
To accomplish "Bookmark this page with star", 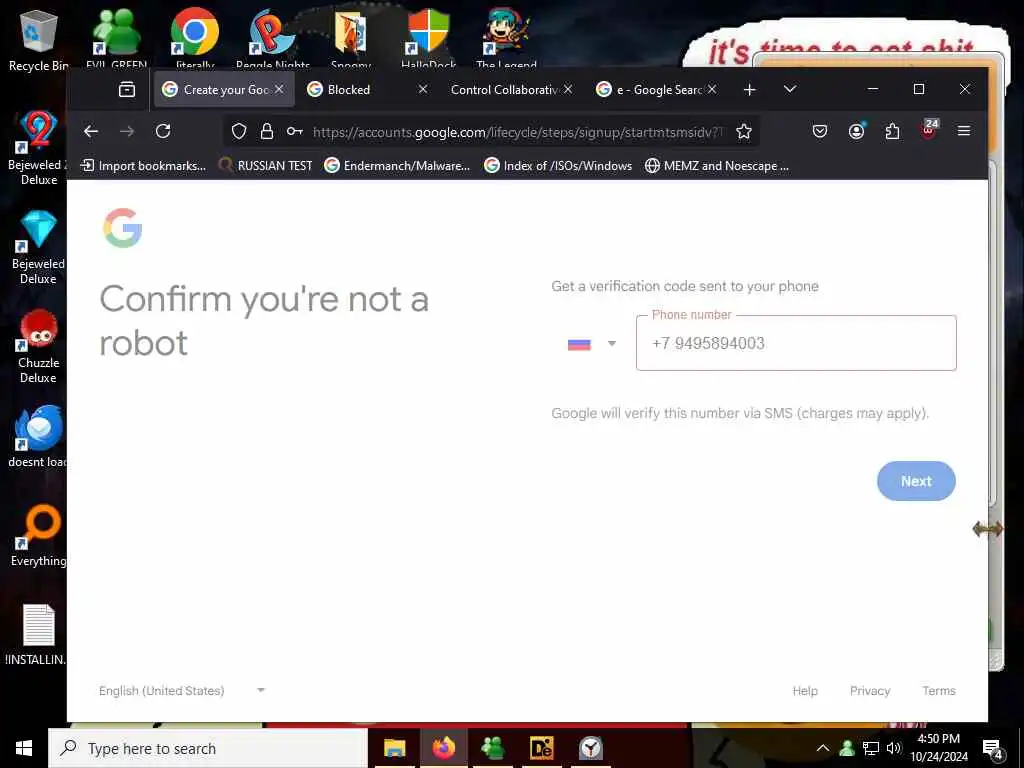I will pos(743,131).
